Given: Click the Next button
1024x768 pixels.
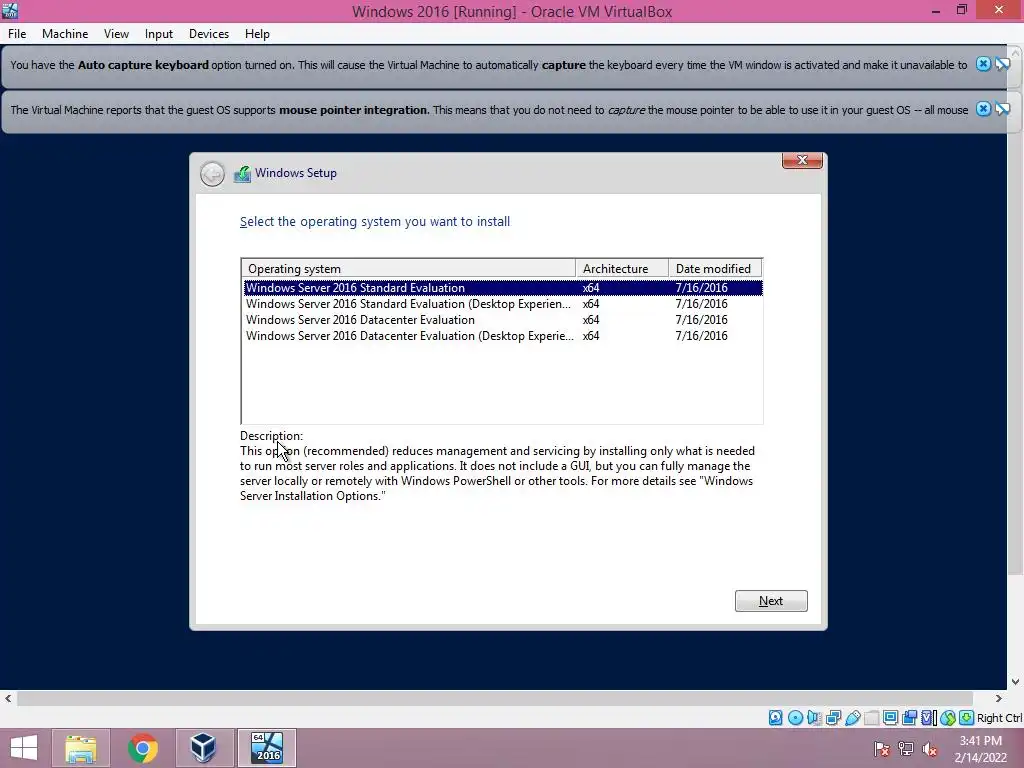Looking at the screenshot, I should click(x=771, y=601).
